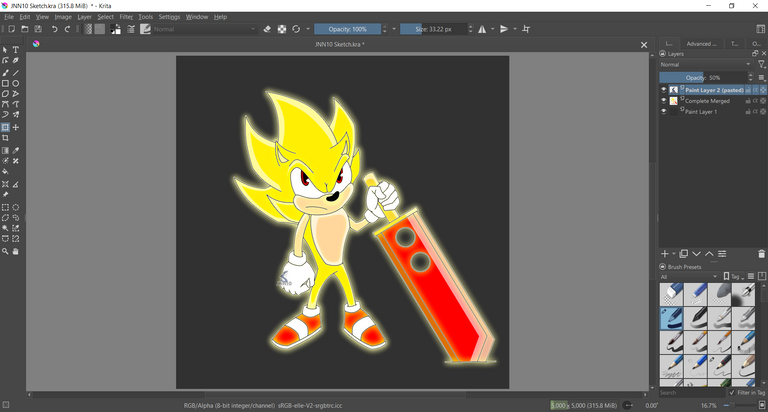Image resolution: width=768 pixels, height=412 pixels.
Task: Move the layer up with chevron
Action: (709, 254)
